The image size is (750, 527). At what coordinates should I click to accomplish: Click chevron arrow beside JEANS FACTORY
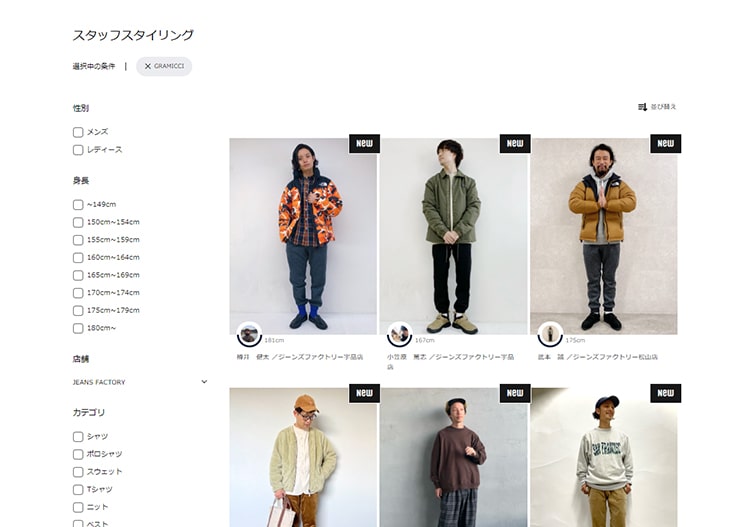tap(204, 382)
